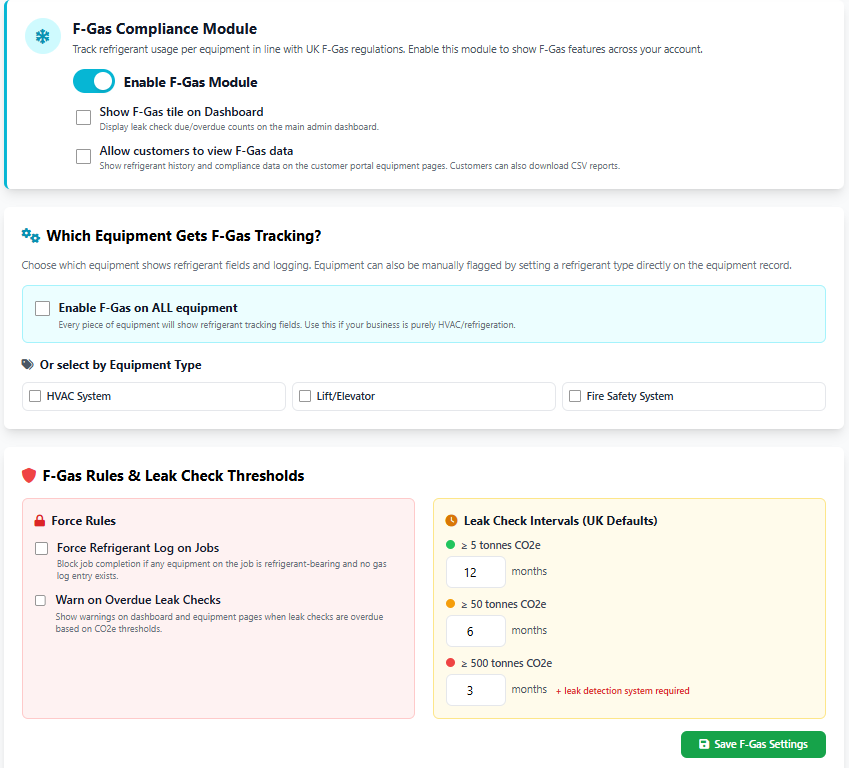Viewport: 849px width, 768px height.
Task: Click the green dot for 5 tonnes CO2e
Action: [450, 545]
